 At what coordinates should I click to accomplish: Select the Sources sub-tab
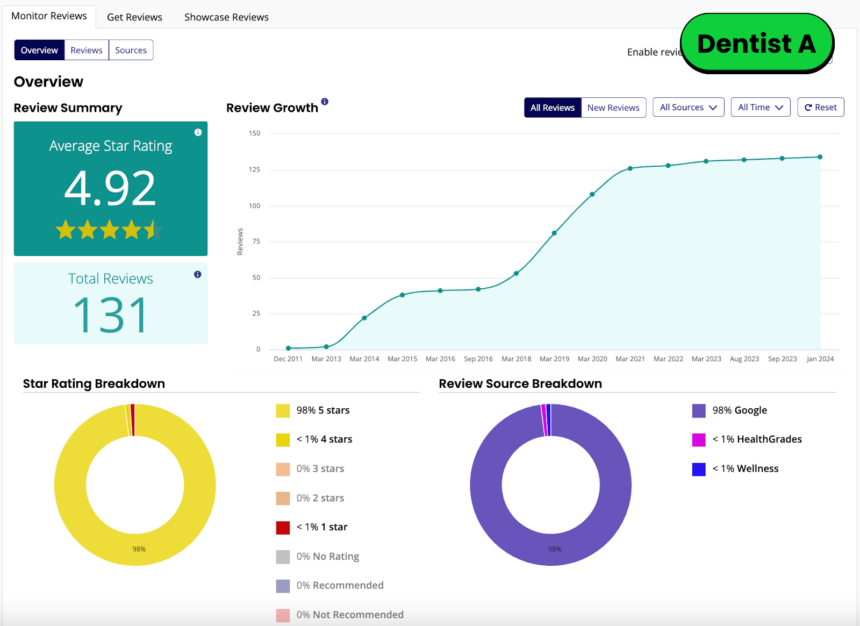point(131,50)
